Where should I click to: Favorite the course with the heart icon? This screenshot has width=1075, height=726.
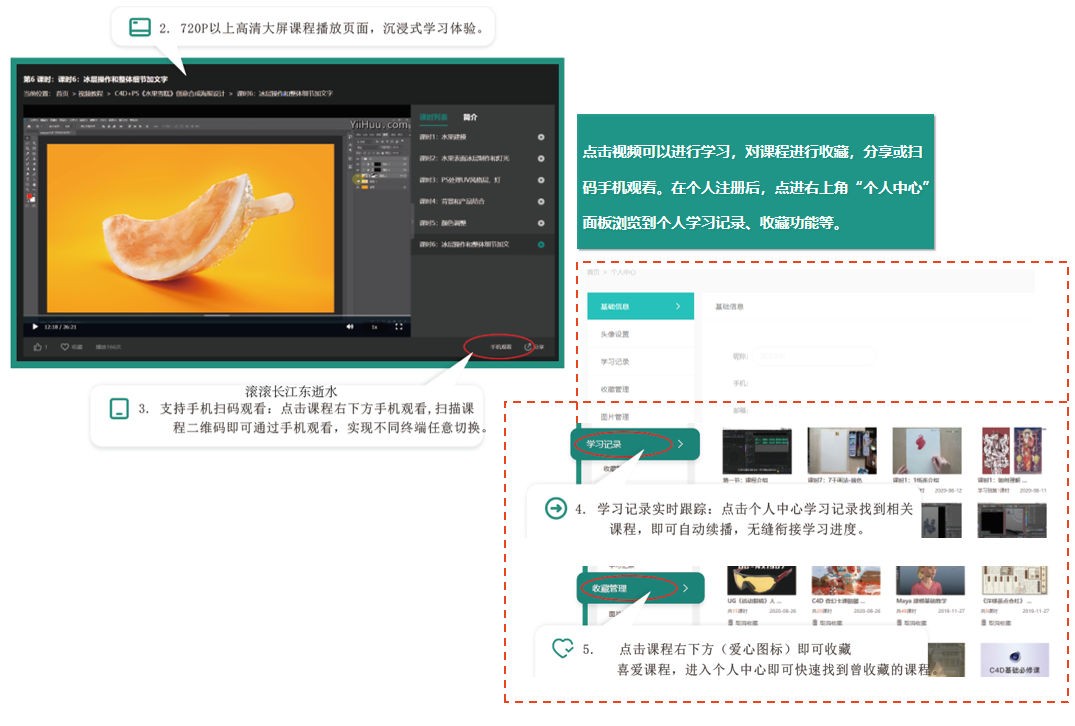[66, 347]
